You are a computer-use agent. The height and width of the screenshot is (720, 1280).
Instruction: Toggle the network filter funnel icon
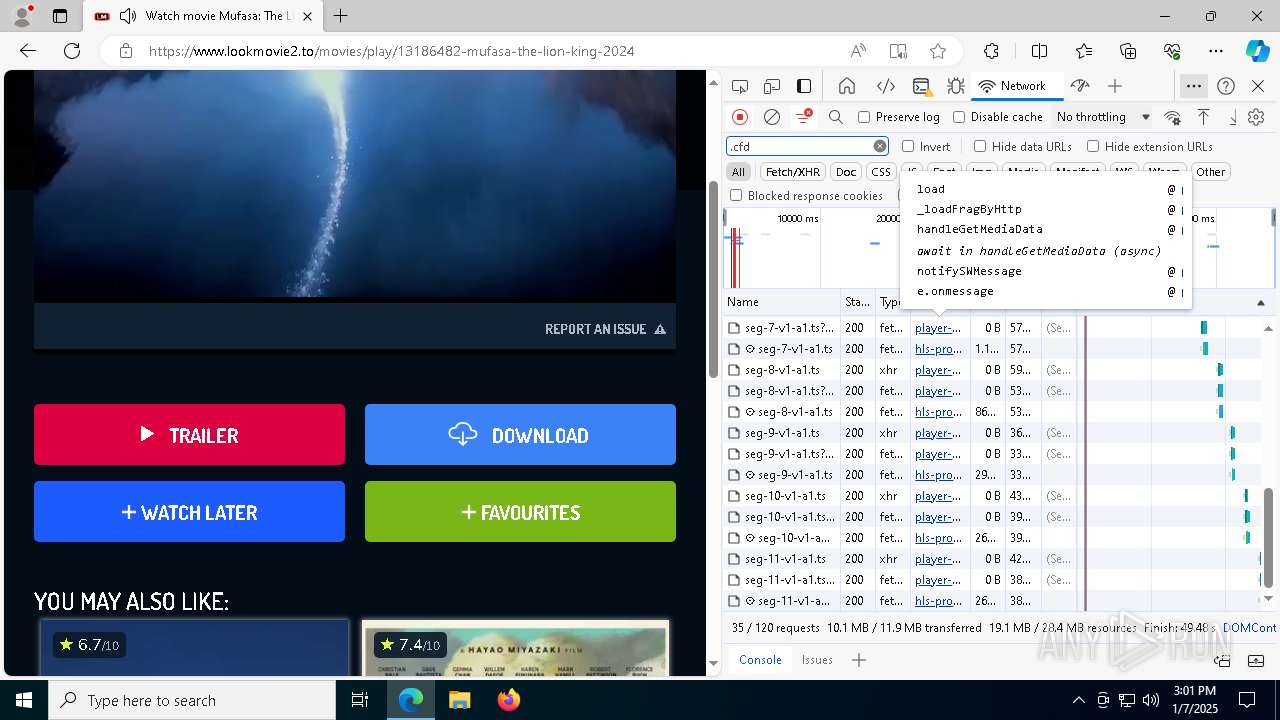pyautogui.click(x=803, y=117)
